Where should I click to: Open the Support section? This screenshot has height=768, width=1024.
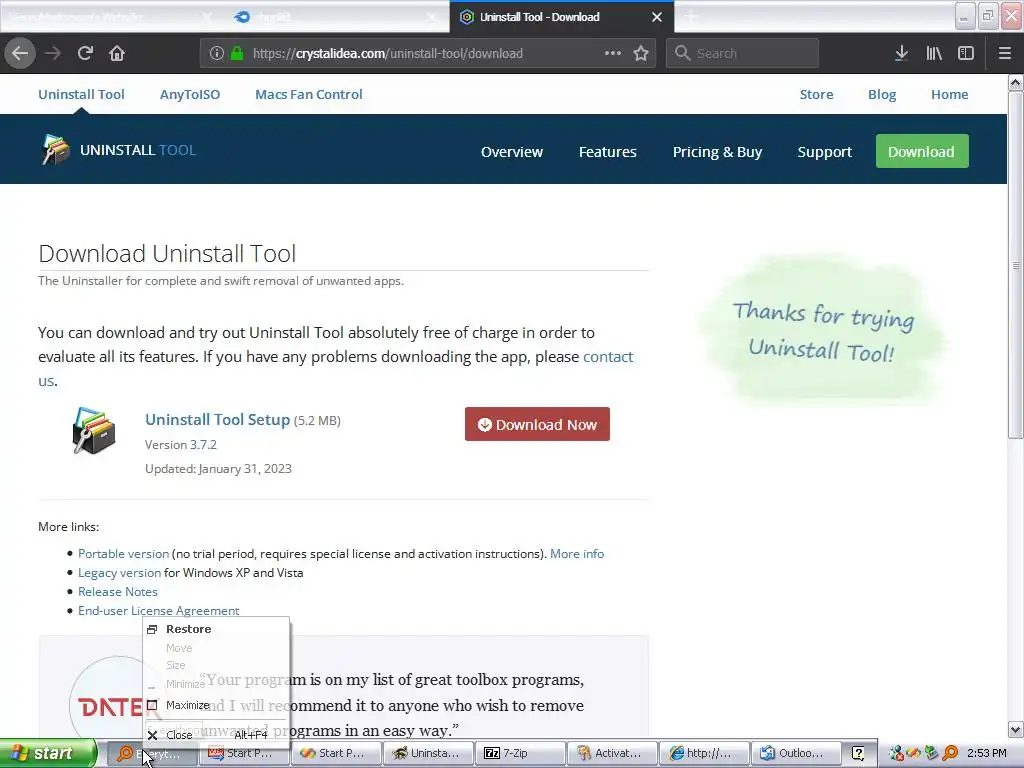[x=824, y=152]
